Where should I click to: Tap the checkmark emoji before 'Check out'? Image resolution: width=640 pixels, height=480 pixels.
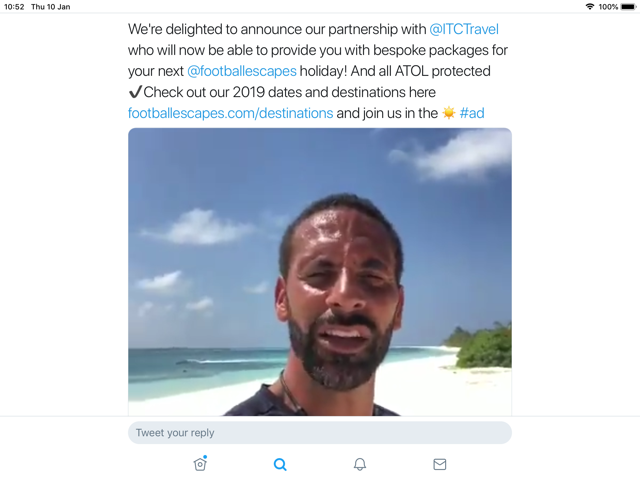135,92
